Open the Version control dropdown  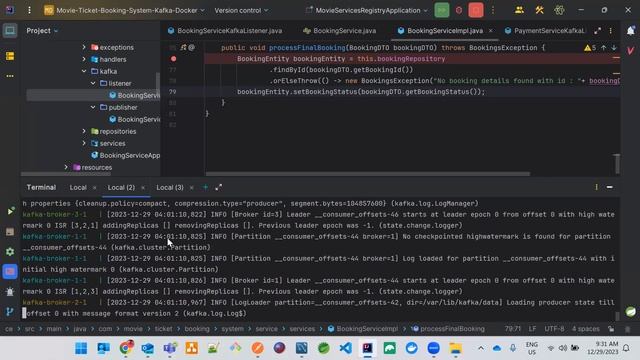coord(241,10)
